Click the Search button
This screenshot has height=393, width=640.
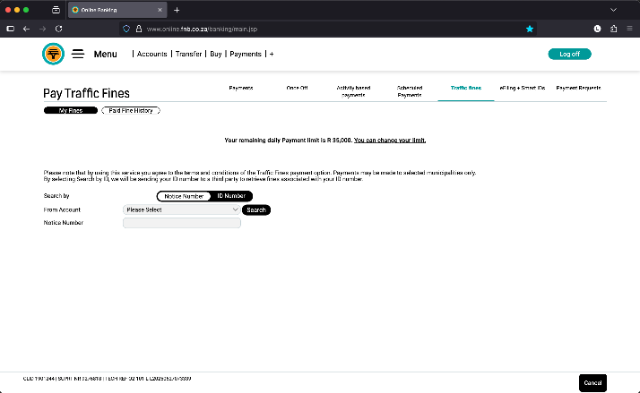[x=256, y=210]
